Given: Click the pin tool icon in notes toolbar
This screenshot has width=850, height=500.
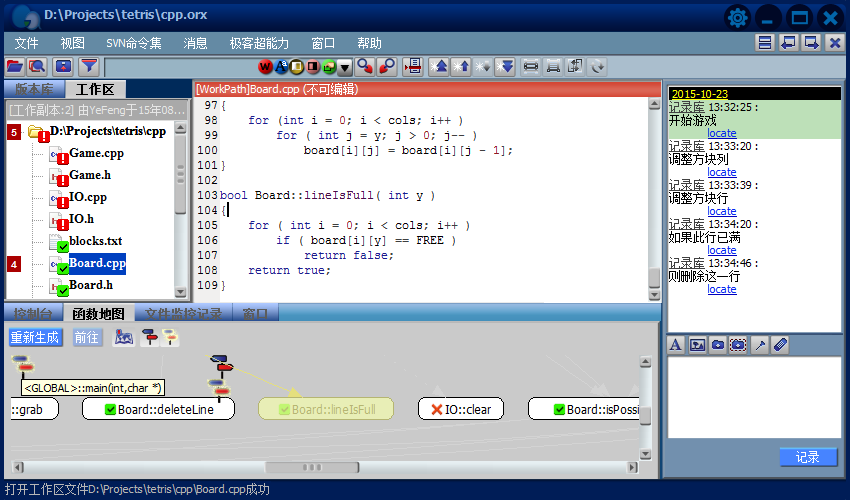Looking at the screenshot, I should click(x=760, y=345).
